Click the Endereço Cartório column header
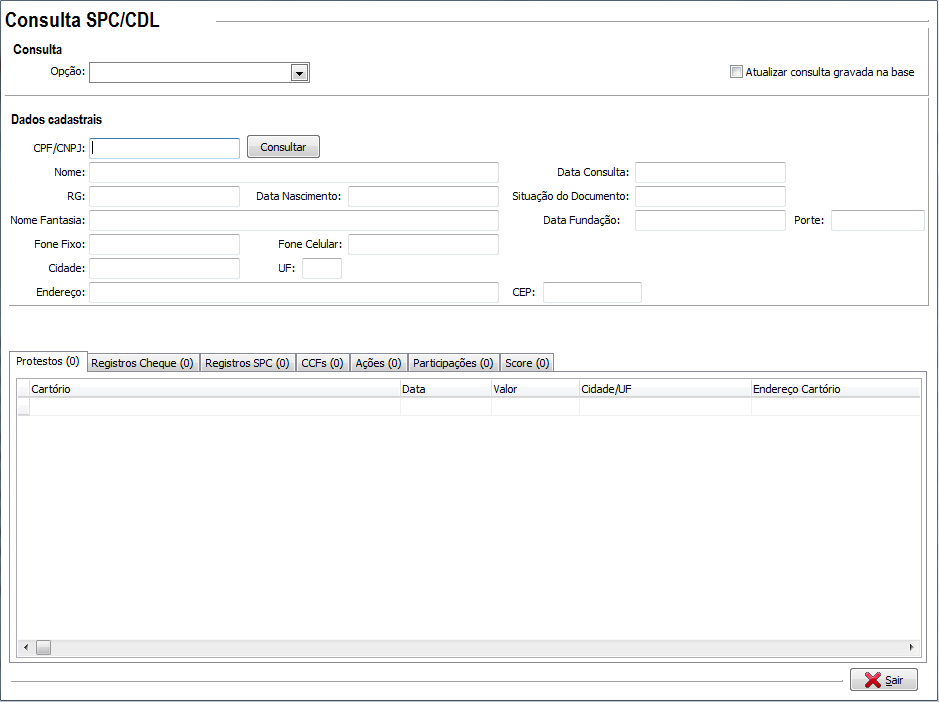 834,389
